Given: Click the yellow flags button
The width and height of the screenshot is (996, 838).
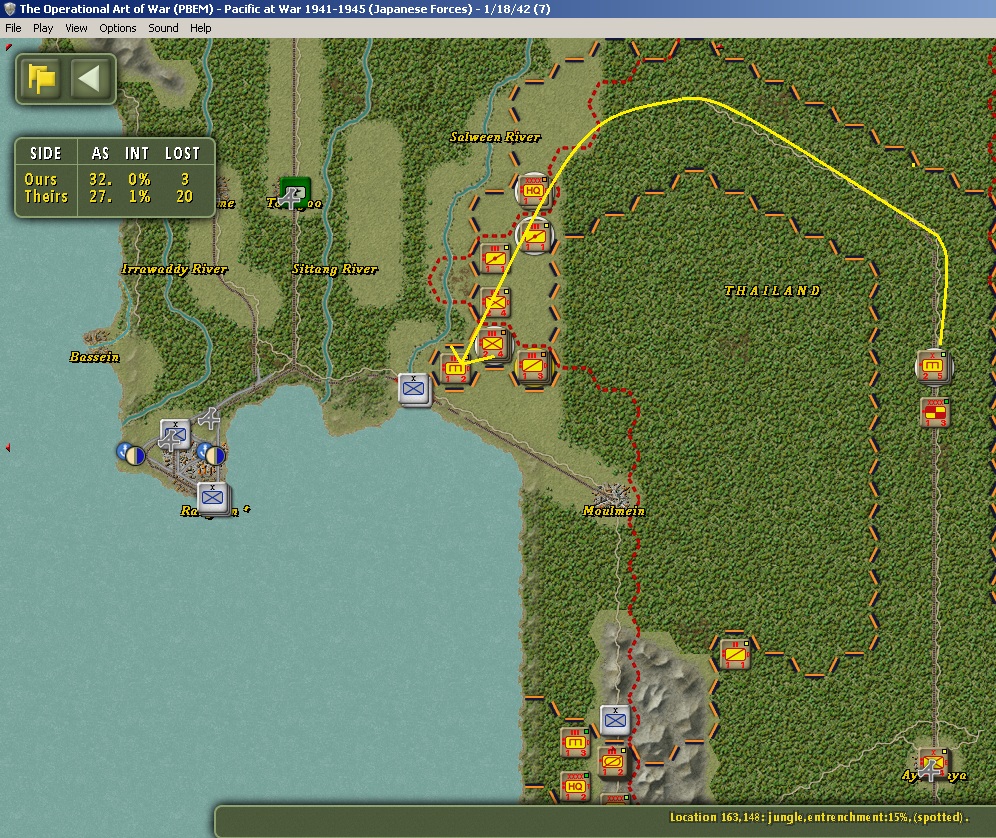Looking at the screenshot, I should [x=41, y=79].
